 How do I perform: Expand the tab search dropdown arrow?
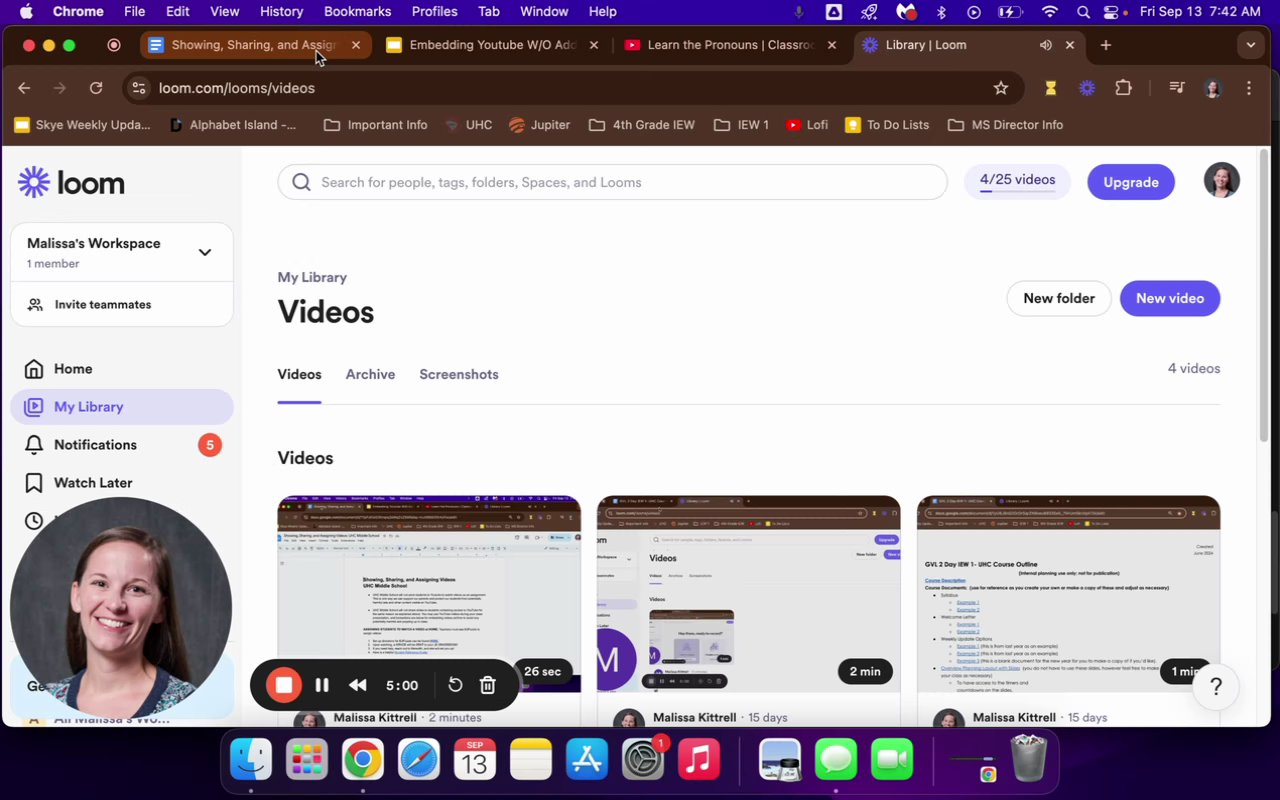pos(1250,45)
